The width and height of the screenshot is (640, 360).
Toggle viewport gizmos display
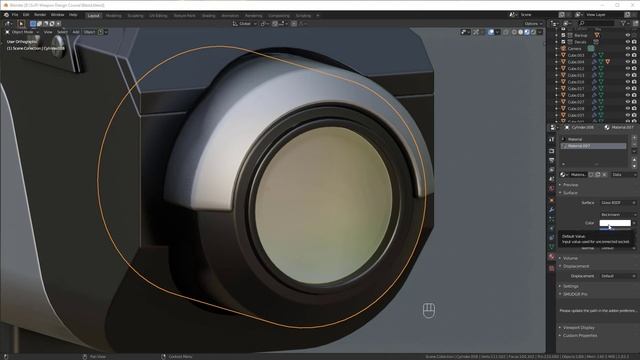click(464, 32)
